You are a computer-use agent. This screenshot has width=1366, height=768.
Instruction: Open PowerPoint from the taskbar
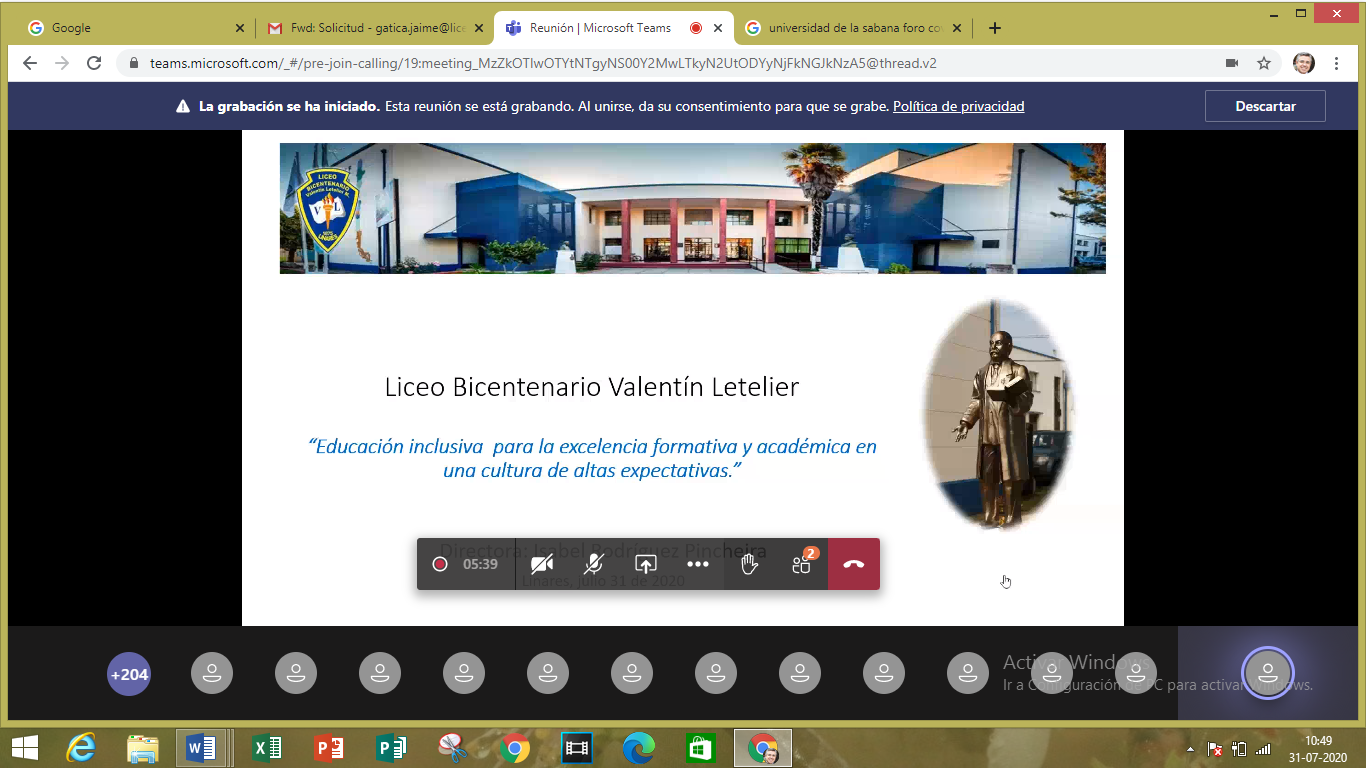click(328, 747)
